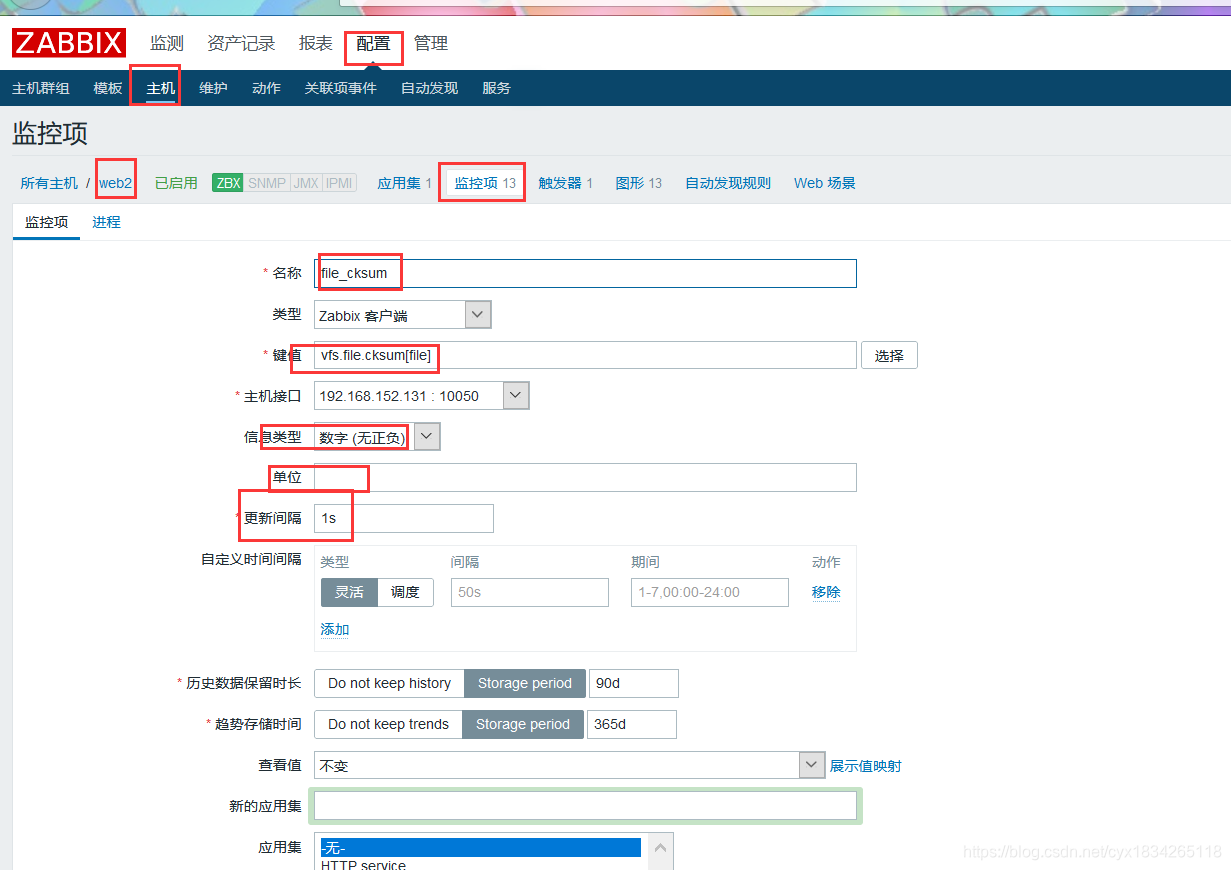Go to 模板 submenu
The image size is (1231, 870).
click(x=108, y=88)
